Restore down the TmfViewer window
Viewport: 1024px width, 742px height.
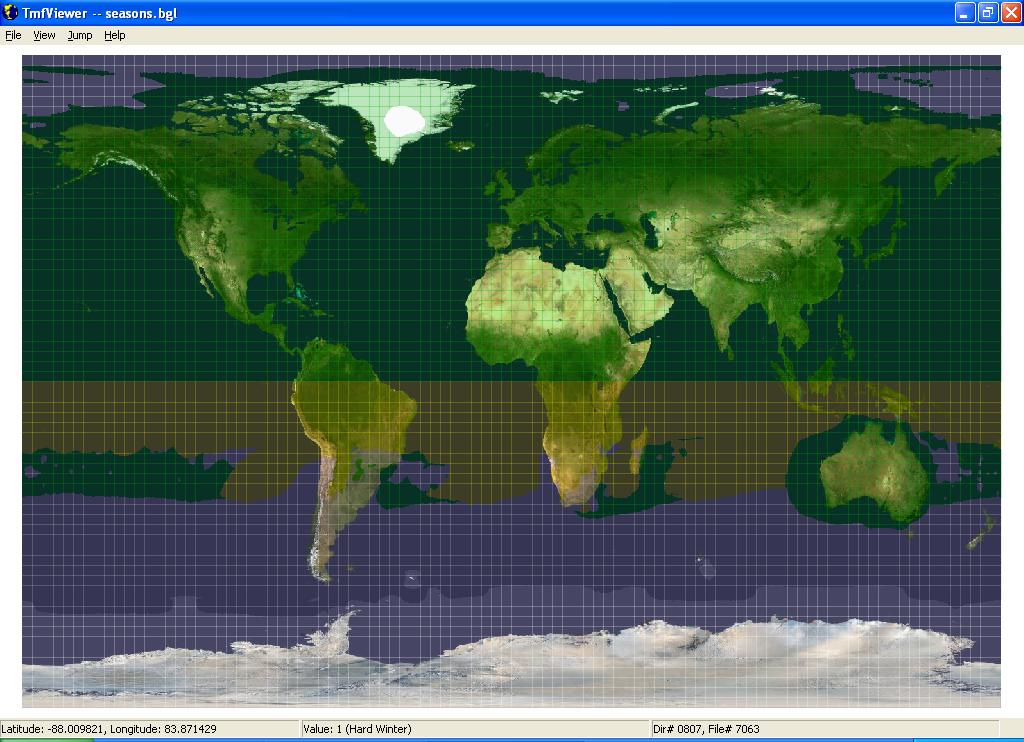click(x=987, y=13)
